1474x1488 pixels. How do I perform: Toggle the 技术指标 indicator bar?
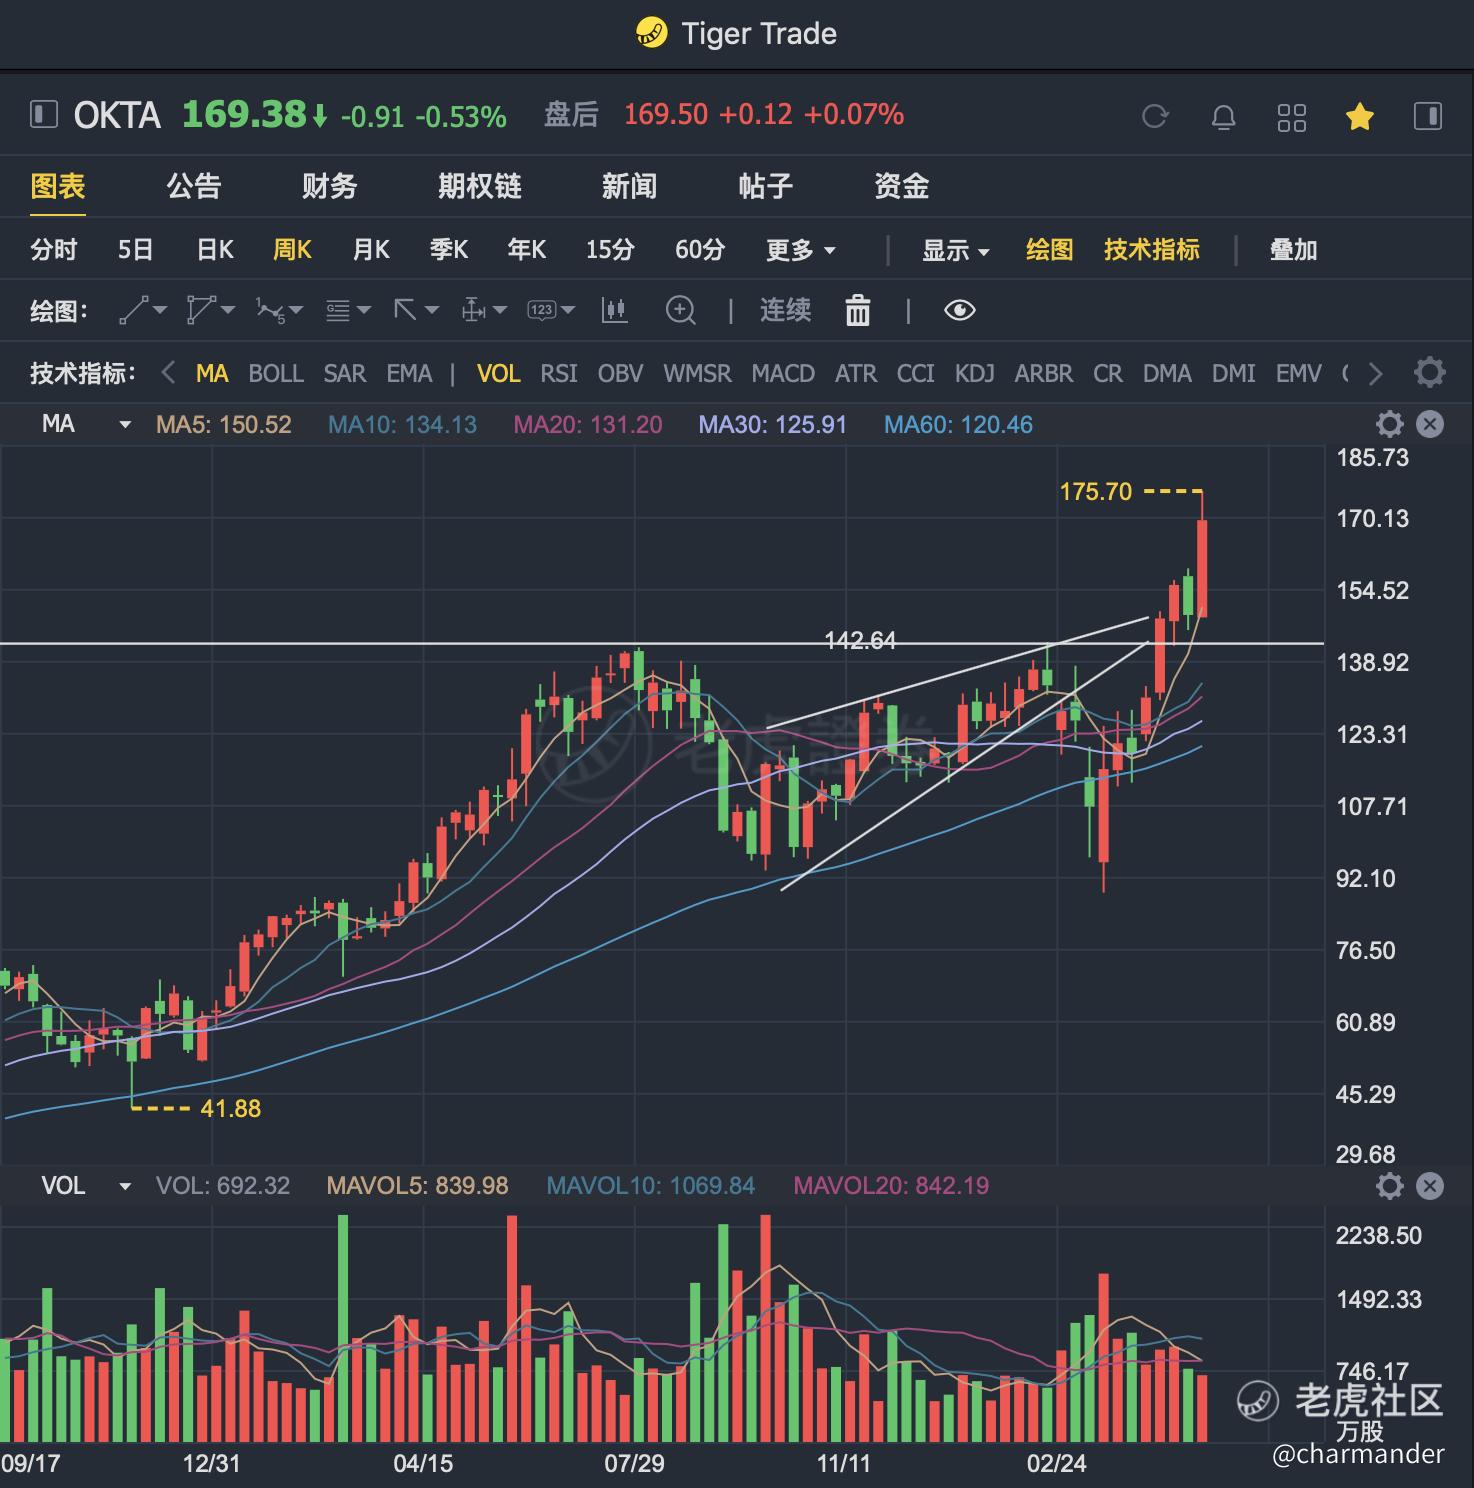point(1152,249)
